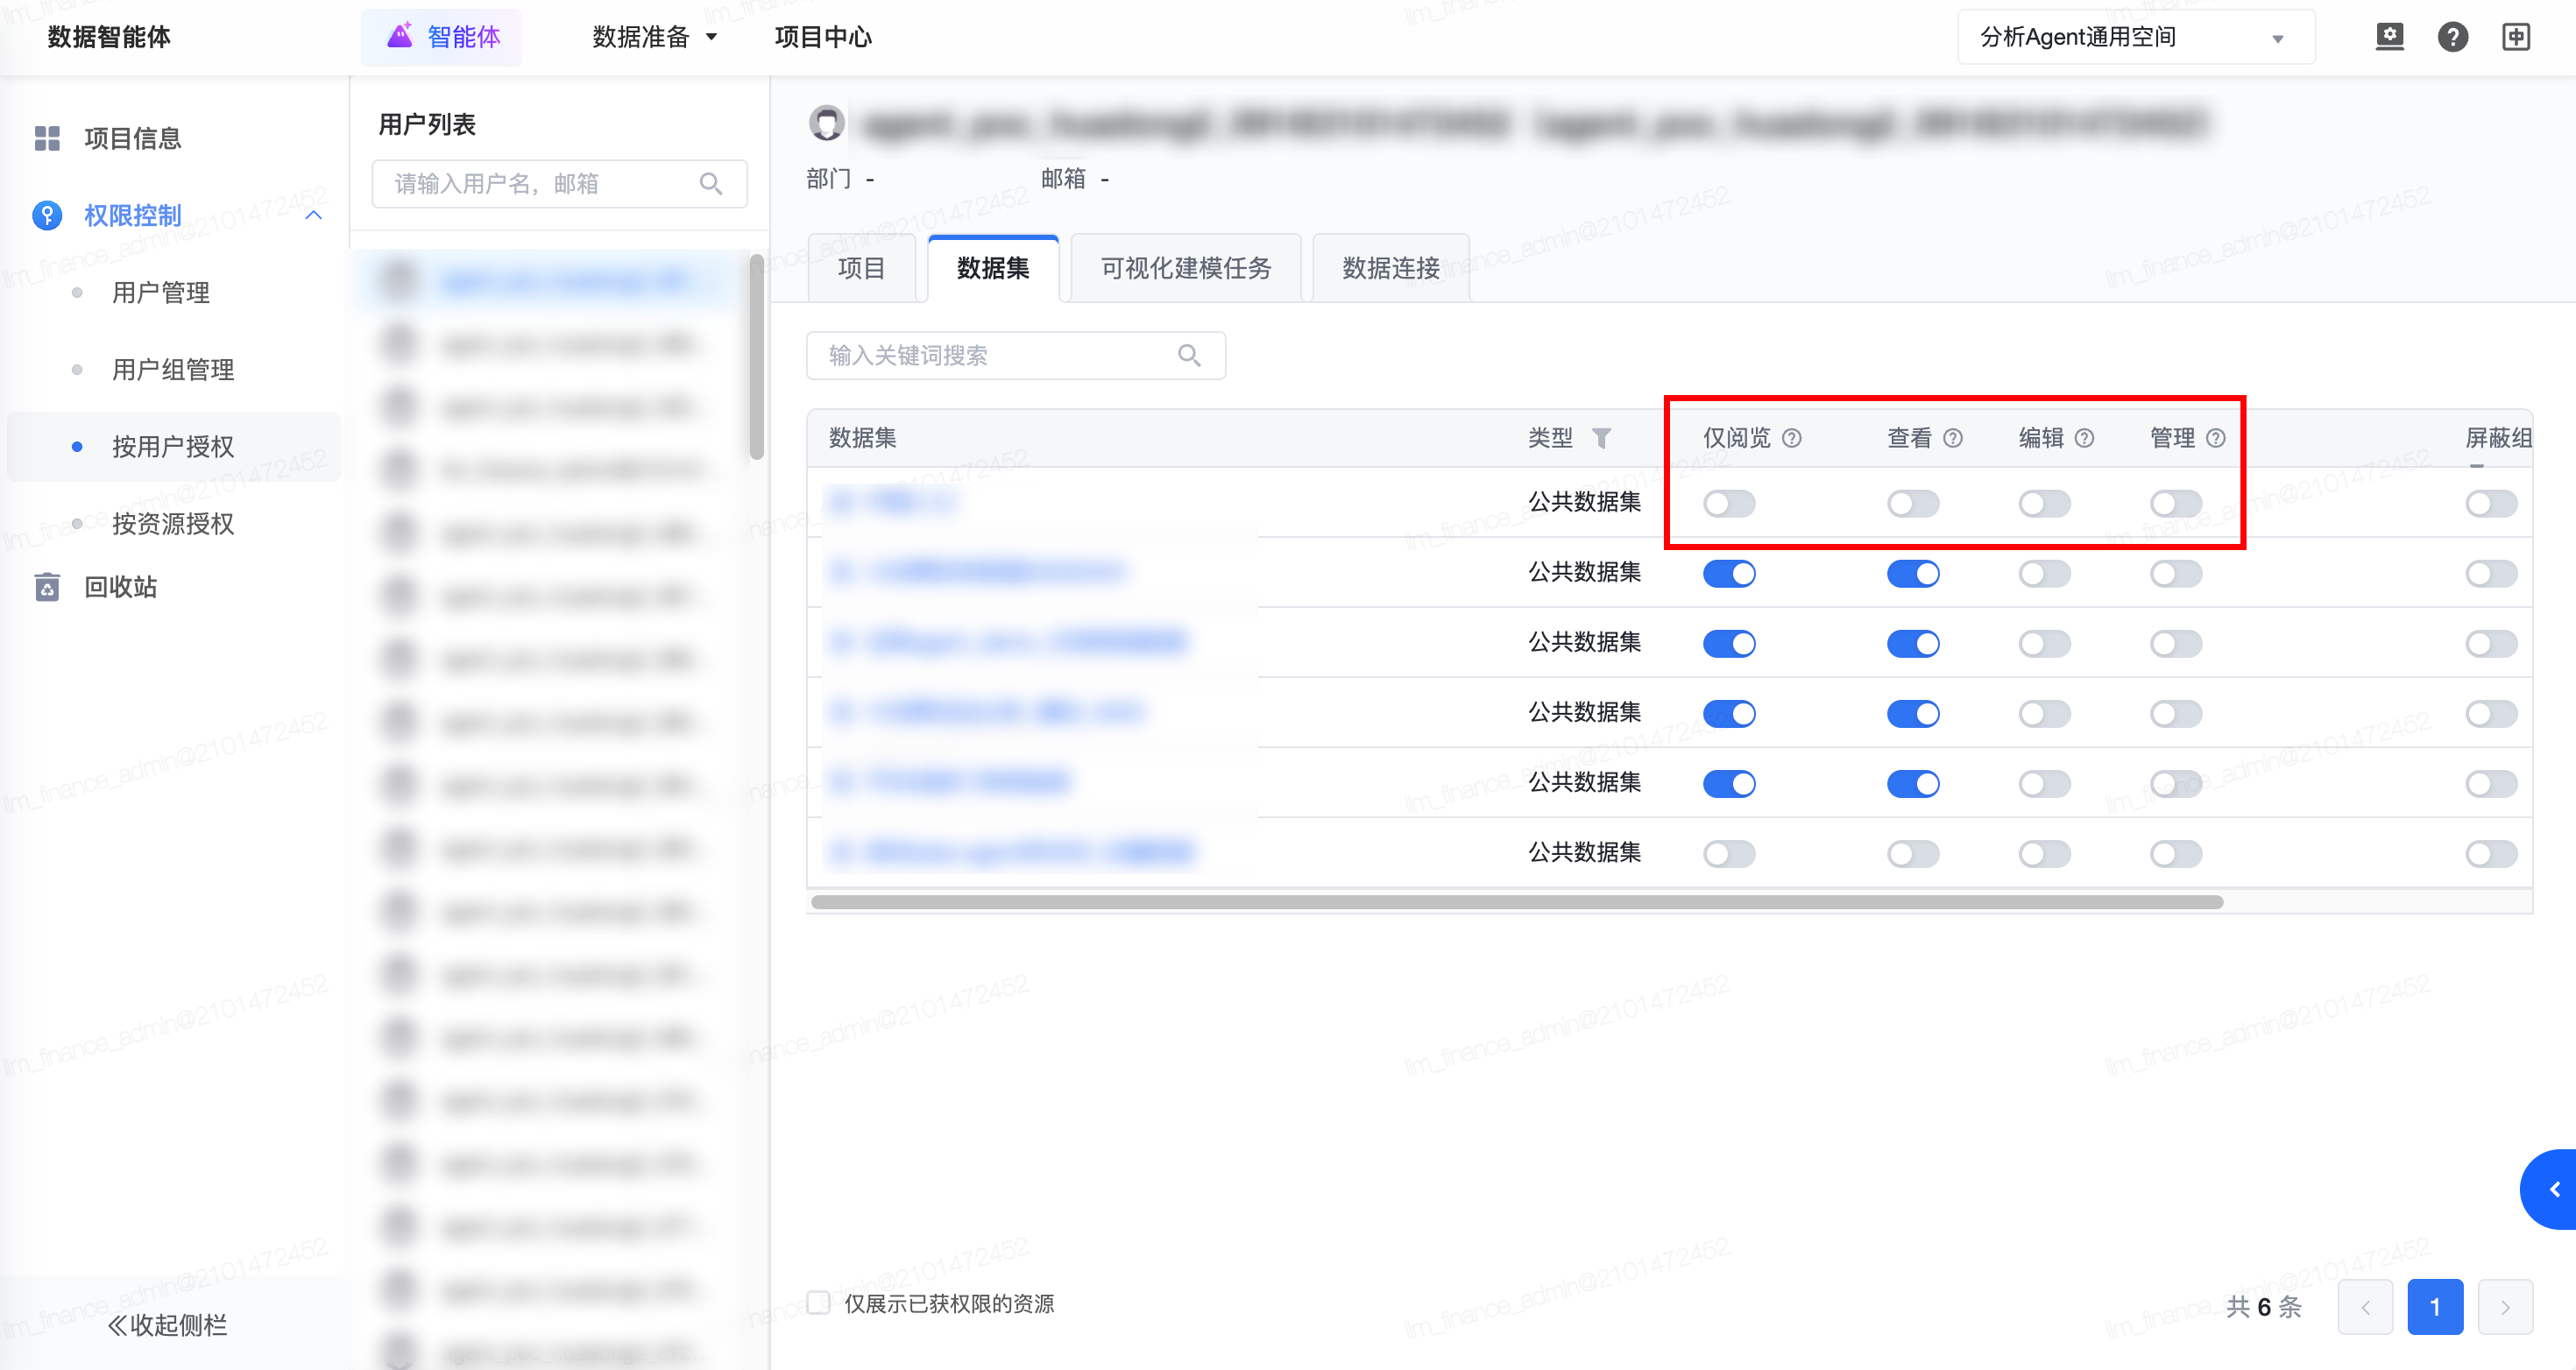
Task: Open the first dataset name link
Action: point(893,501)
